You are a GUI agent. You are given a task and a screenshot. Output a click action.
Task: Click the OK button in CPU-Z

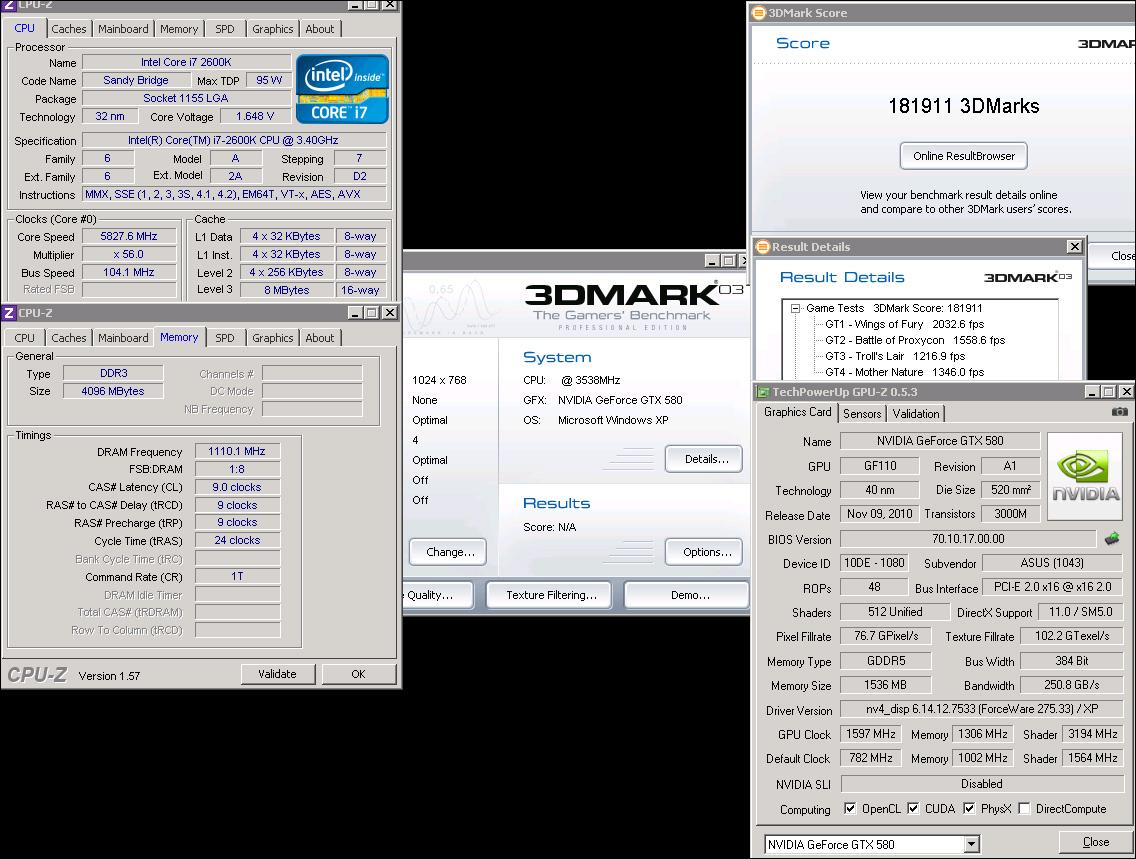coord(359,674)
